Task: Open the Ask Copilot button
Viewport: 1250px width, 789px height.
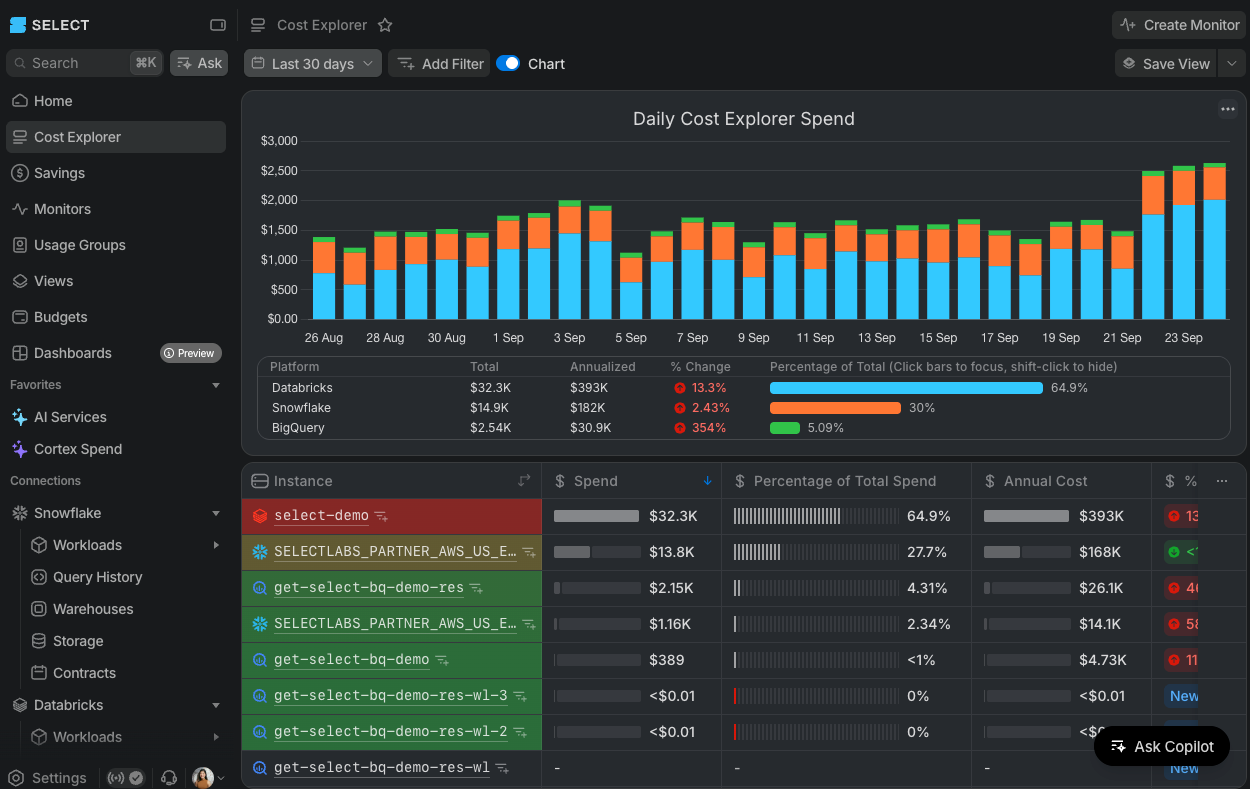Action: click(x=1162, y=746)
